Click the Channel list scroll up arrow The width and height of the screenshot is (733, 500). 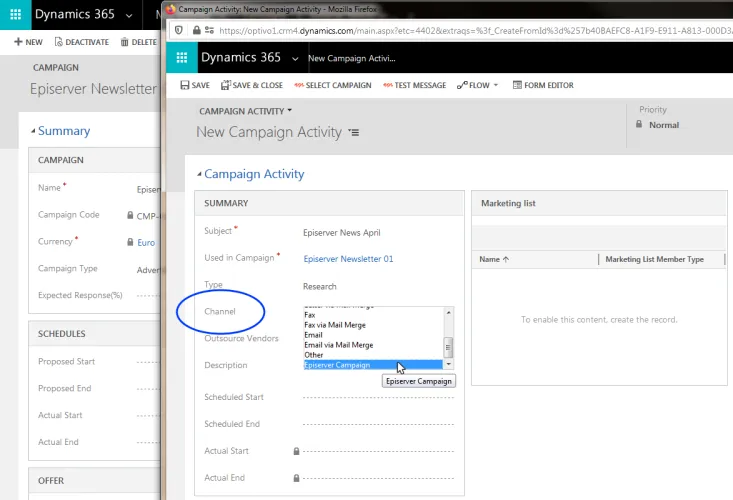tap(449, 312)
